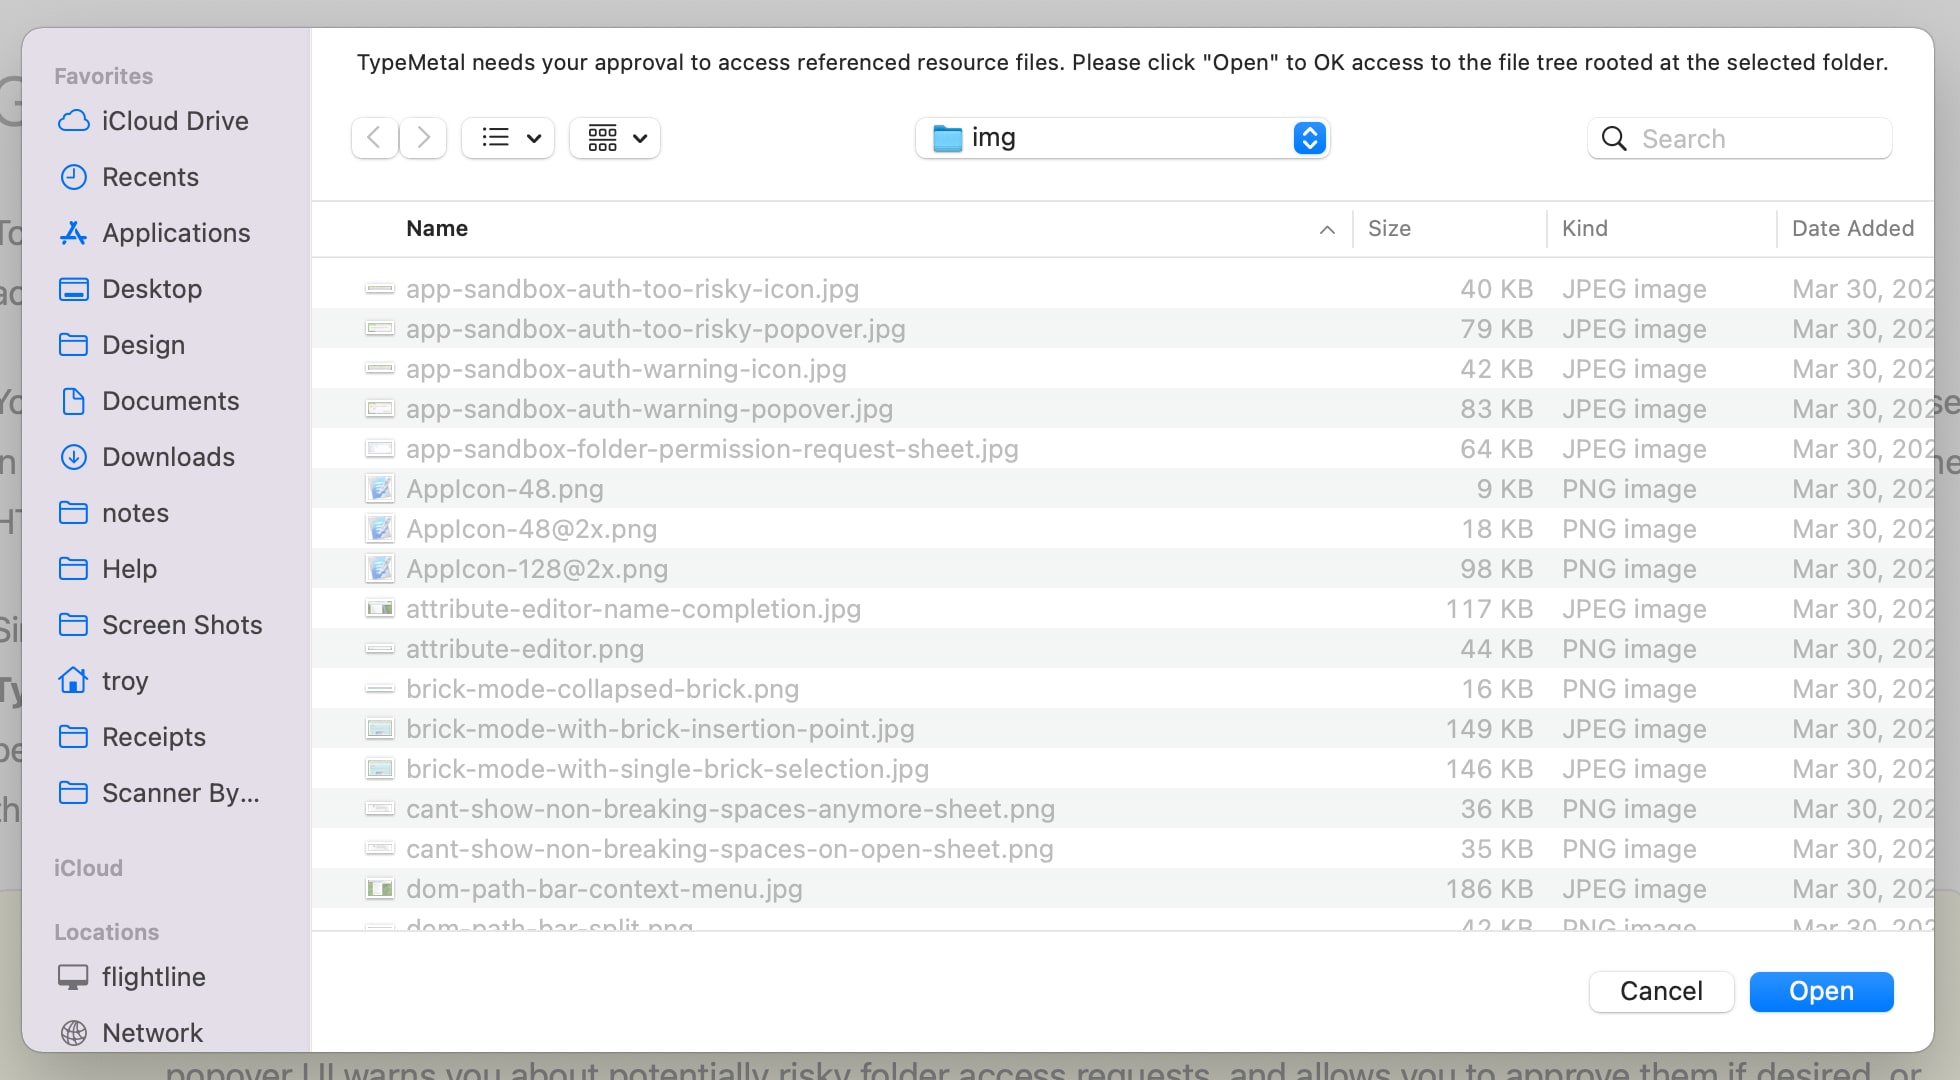Sort files by Date Added column

[1853, 229]
